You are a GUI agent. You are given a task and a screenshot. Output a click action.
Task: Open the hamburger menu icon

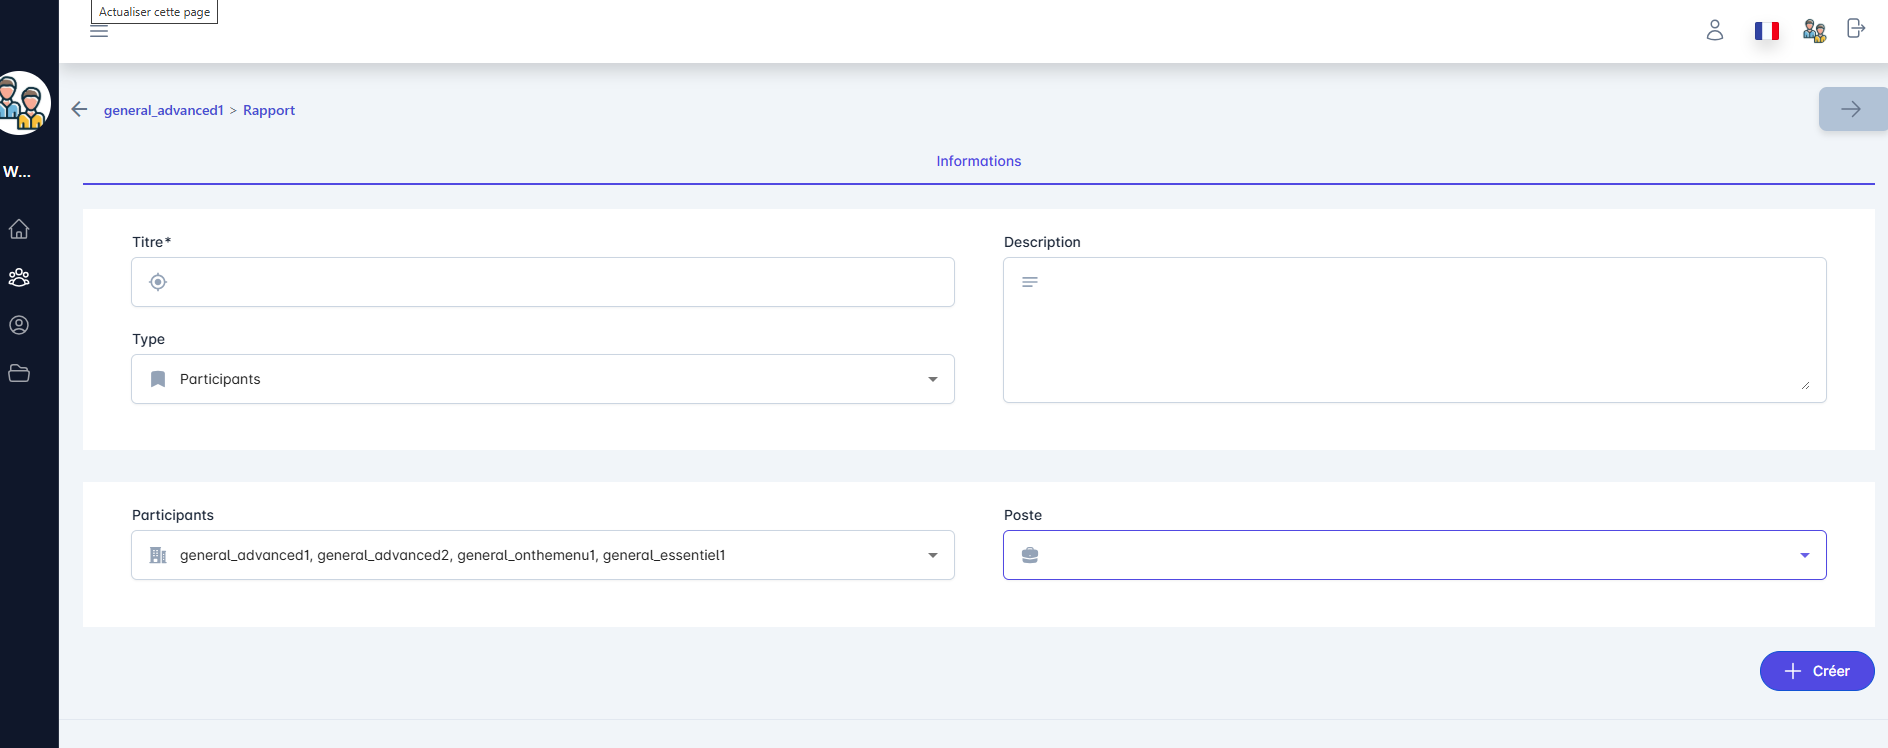99,32
